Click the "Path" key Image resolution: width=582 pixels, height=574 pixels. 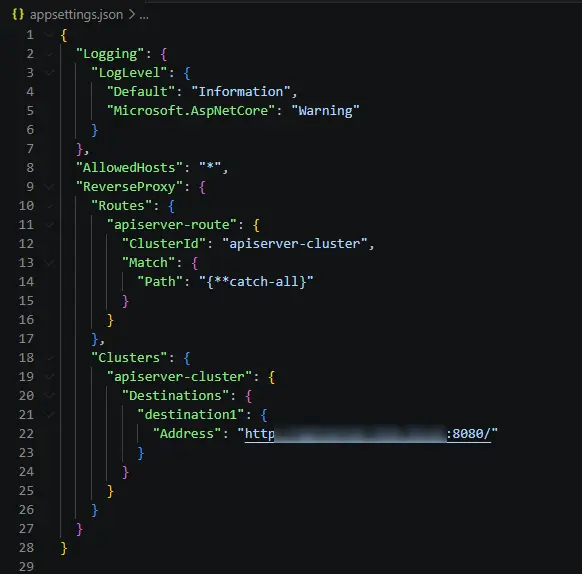point(160,282)
